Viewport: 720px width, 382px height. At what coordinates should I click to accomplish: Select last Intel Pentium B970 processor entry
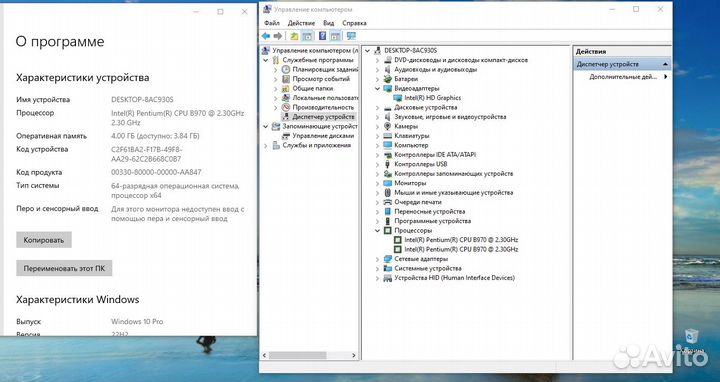coord(461,249)
